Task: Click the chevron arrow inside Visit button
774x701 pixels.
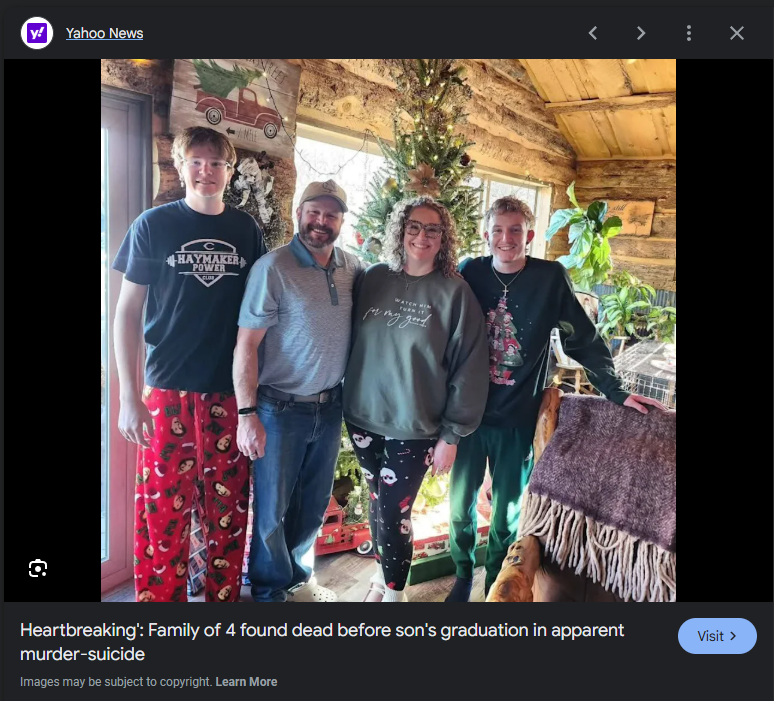Action: click(733, 636)
